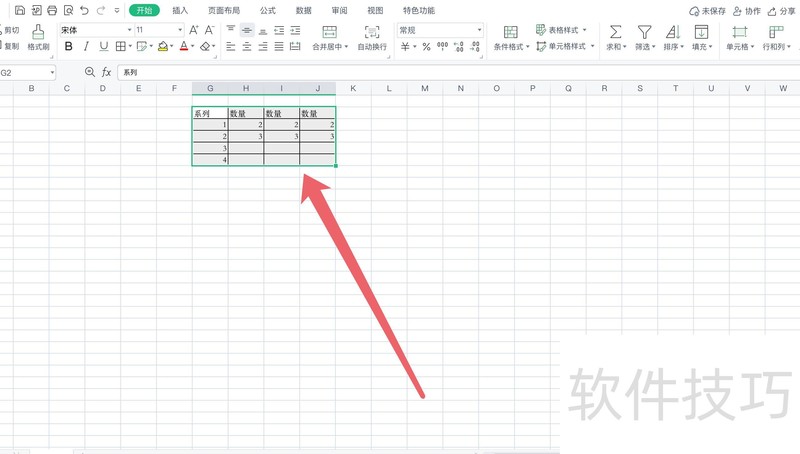Align text left horizontally
The width and height of the screenshot is (800, 454).
point(231,46)
